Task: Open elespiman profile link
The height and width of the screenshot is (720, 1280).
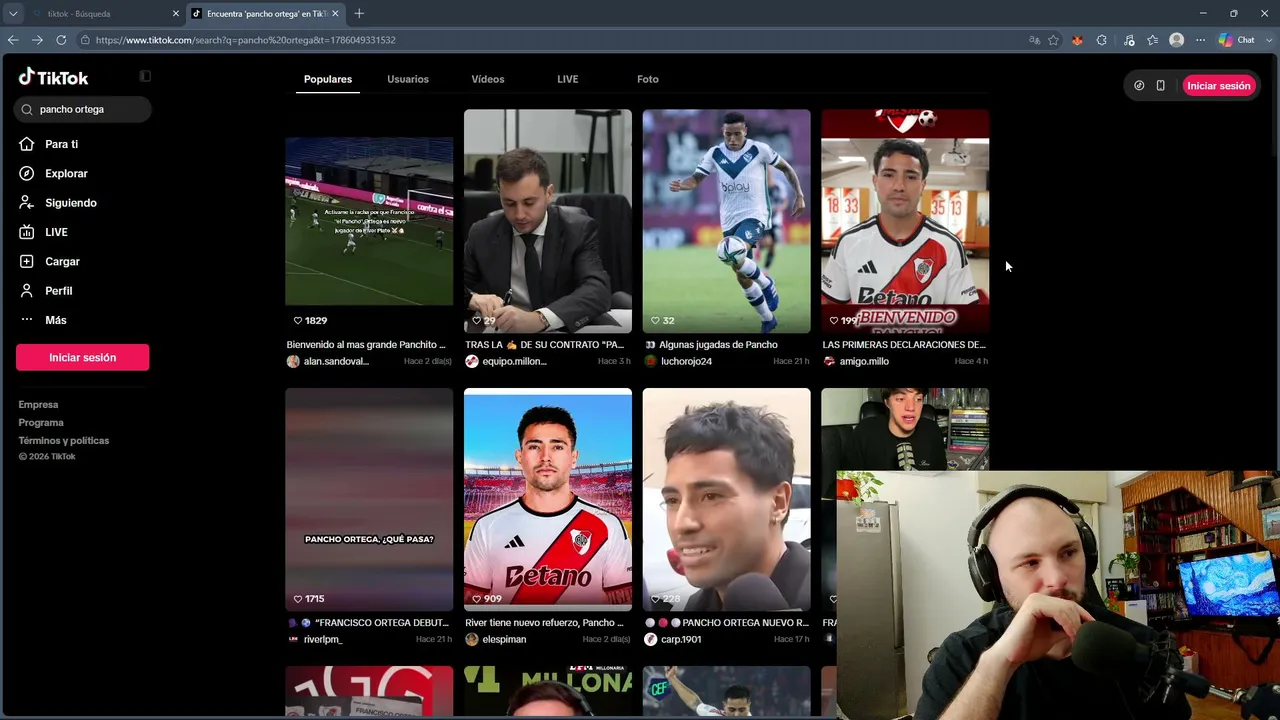Action: click(504, 639)
